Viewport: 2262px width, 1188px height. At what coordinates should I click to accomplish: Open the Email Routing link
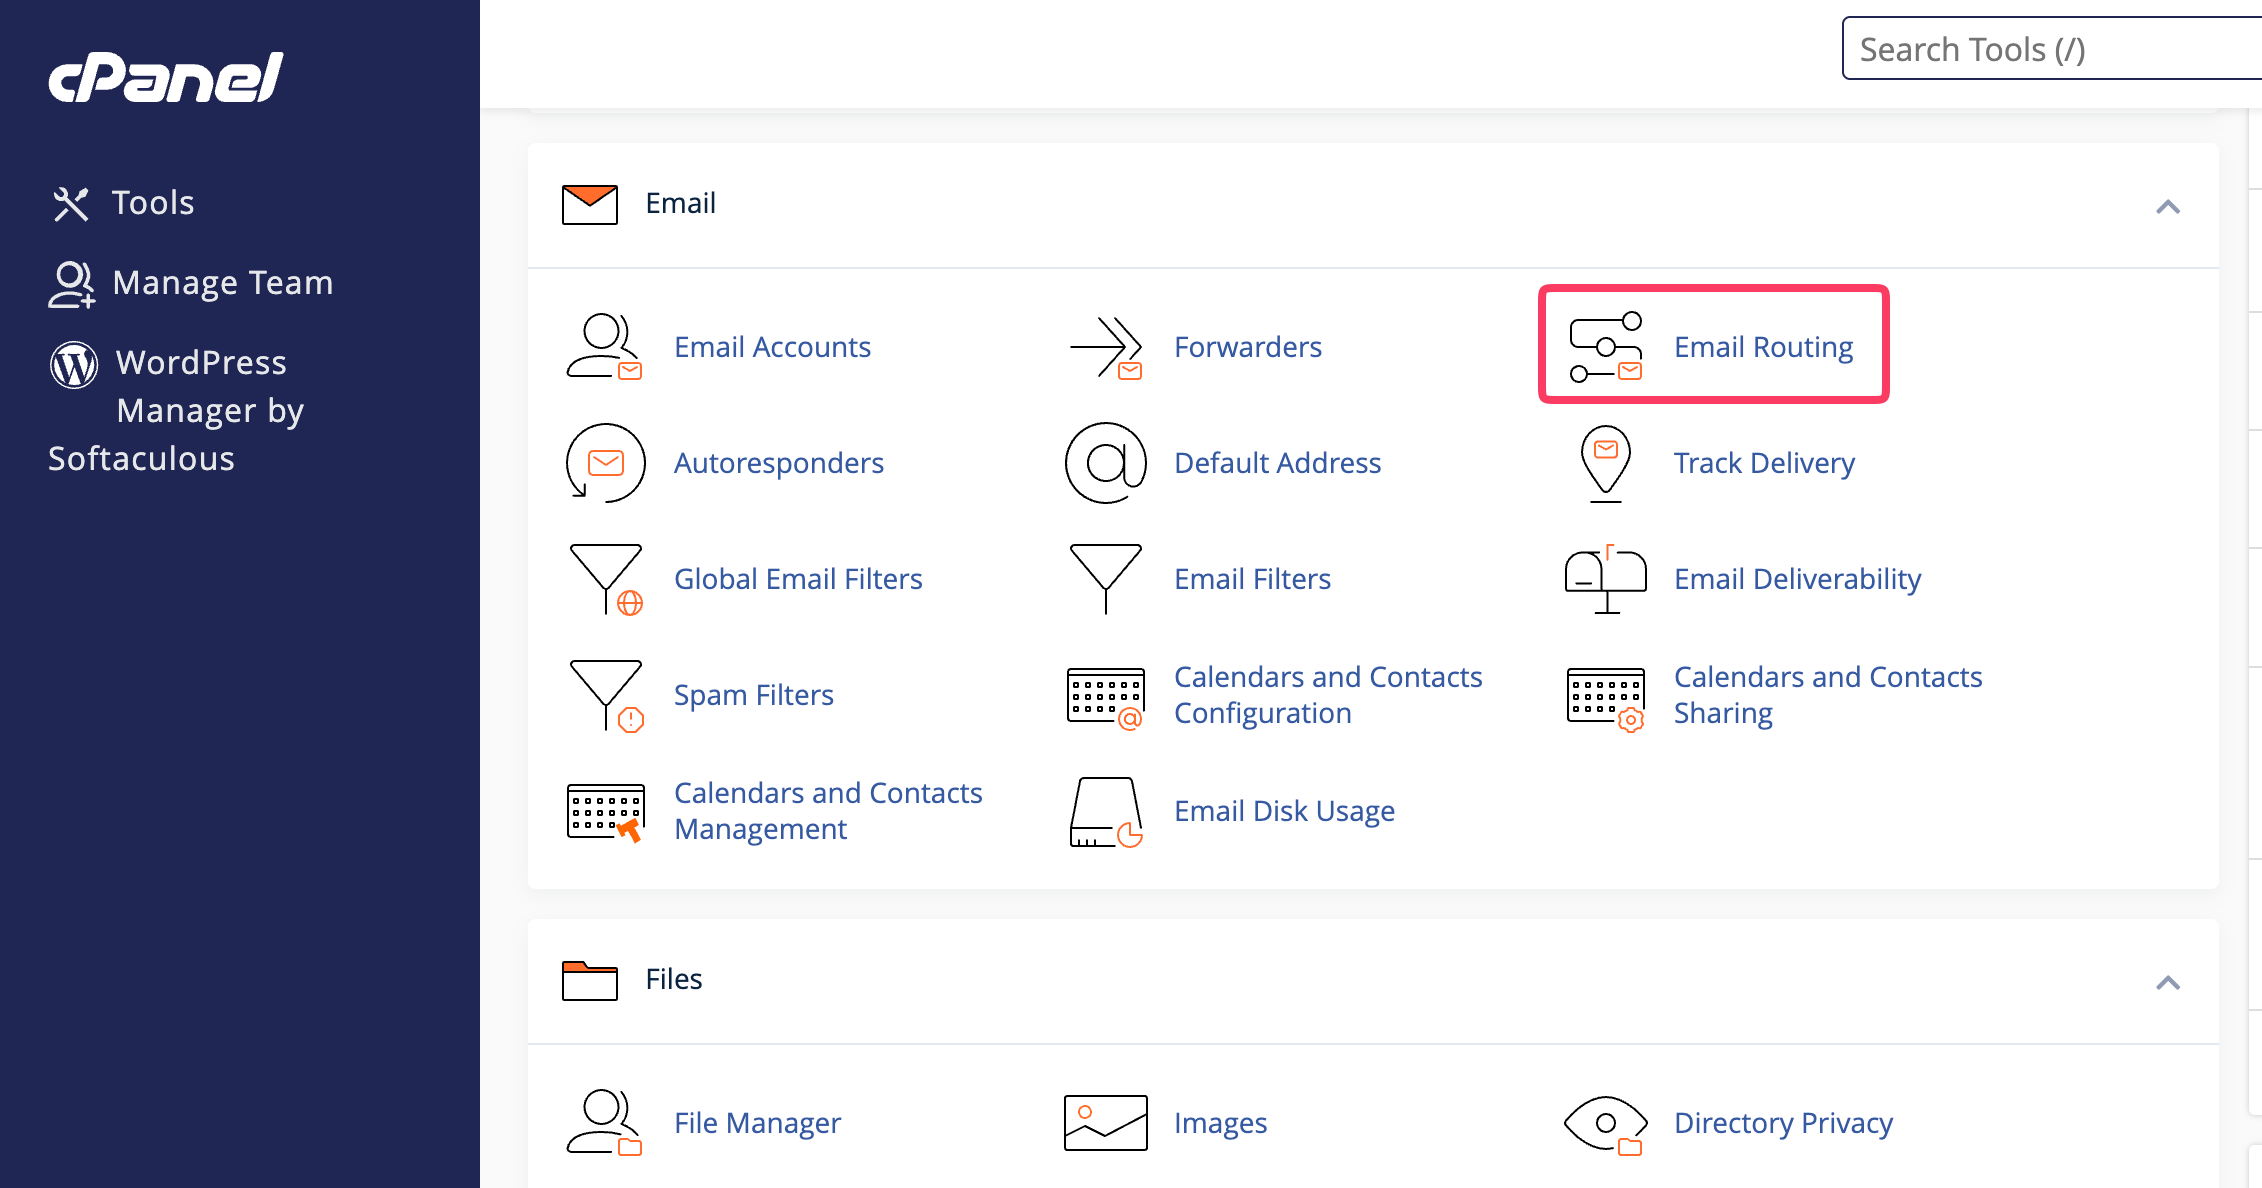tap(1763, 347)
